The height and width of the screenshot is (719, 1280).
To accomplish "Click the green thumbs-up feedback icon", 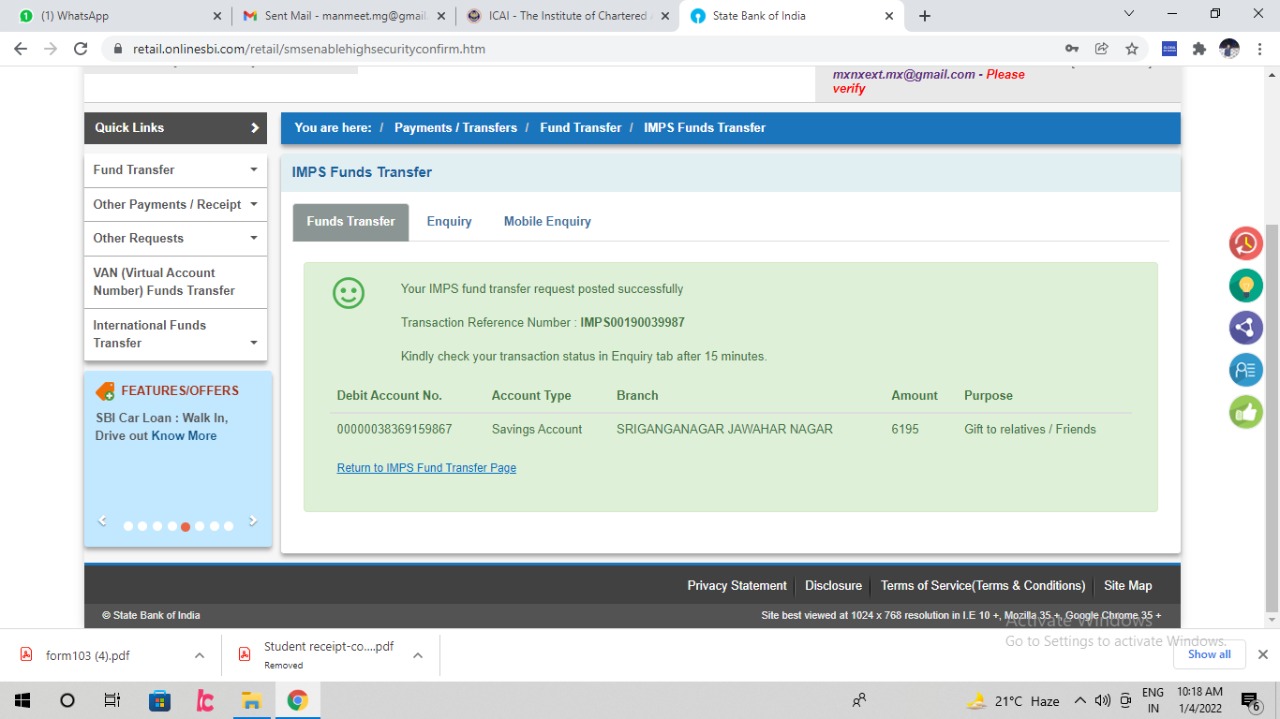I will coord(1246,412).
